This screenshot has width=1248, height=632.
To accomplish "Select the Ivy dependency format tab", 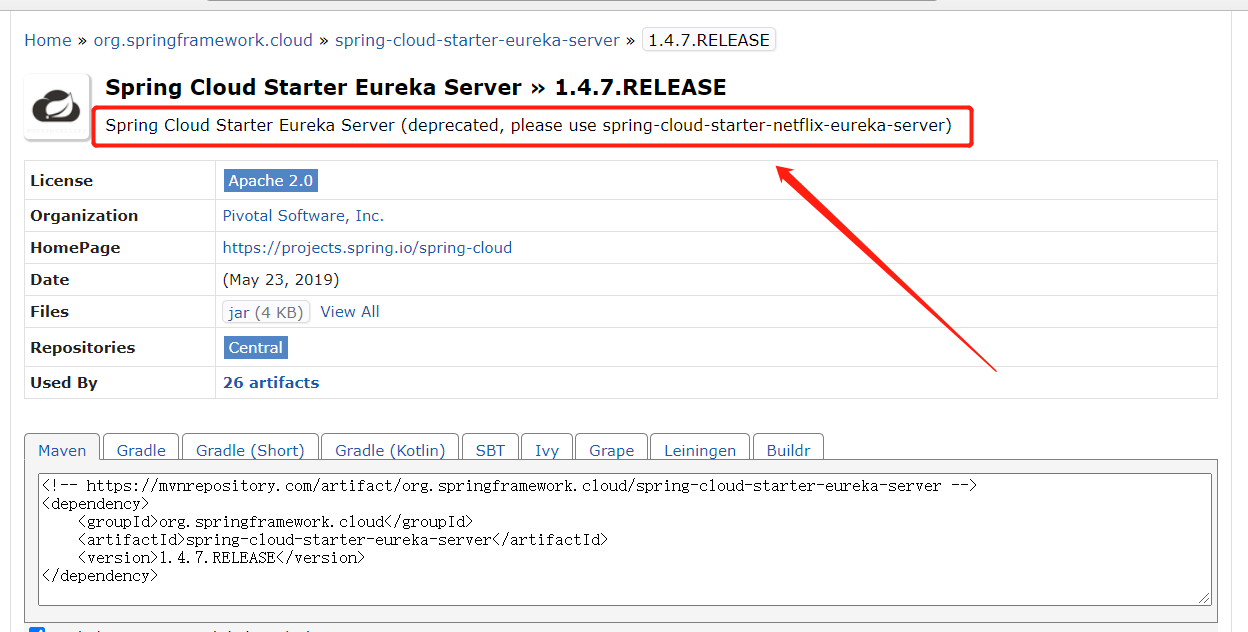I will coord(547,450).
